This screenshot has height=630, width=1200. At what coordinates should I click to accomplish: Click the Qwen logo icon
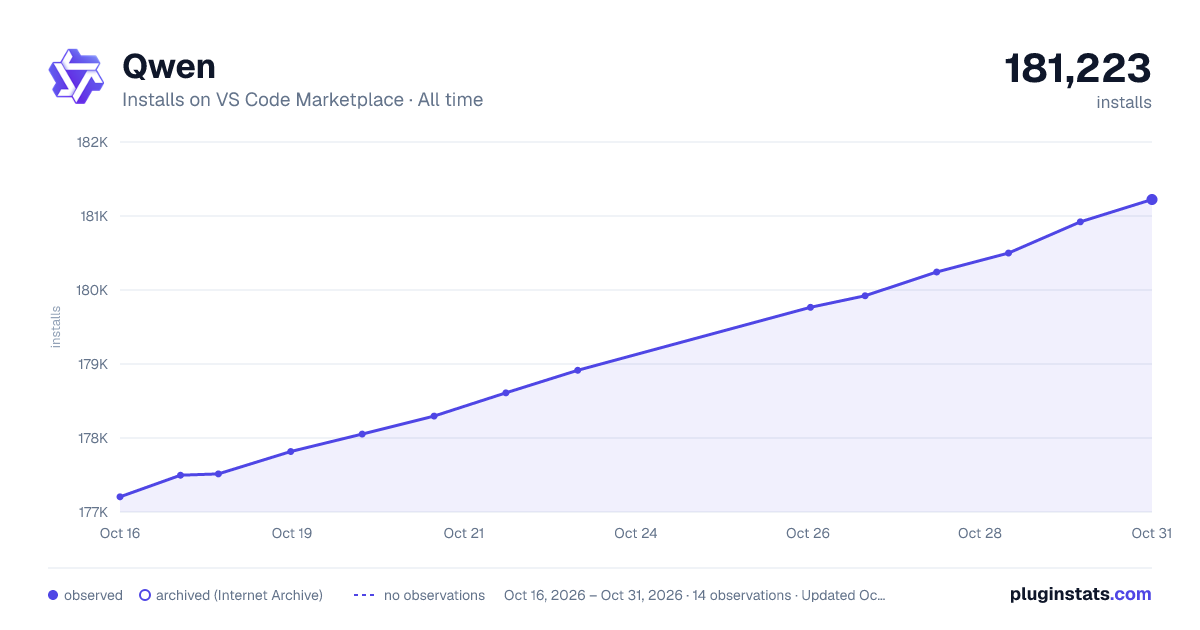coord(76,76)
